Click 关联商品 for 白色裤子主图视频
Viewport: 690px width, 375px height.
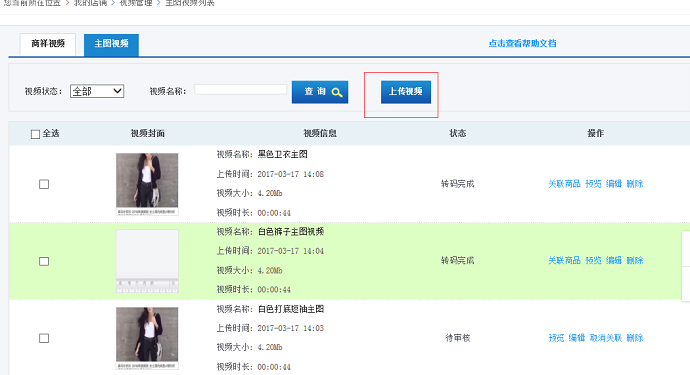pyautogui.click(x=564, y=261)
